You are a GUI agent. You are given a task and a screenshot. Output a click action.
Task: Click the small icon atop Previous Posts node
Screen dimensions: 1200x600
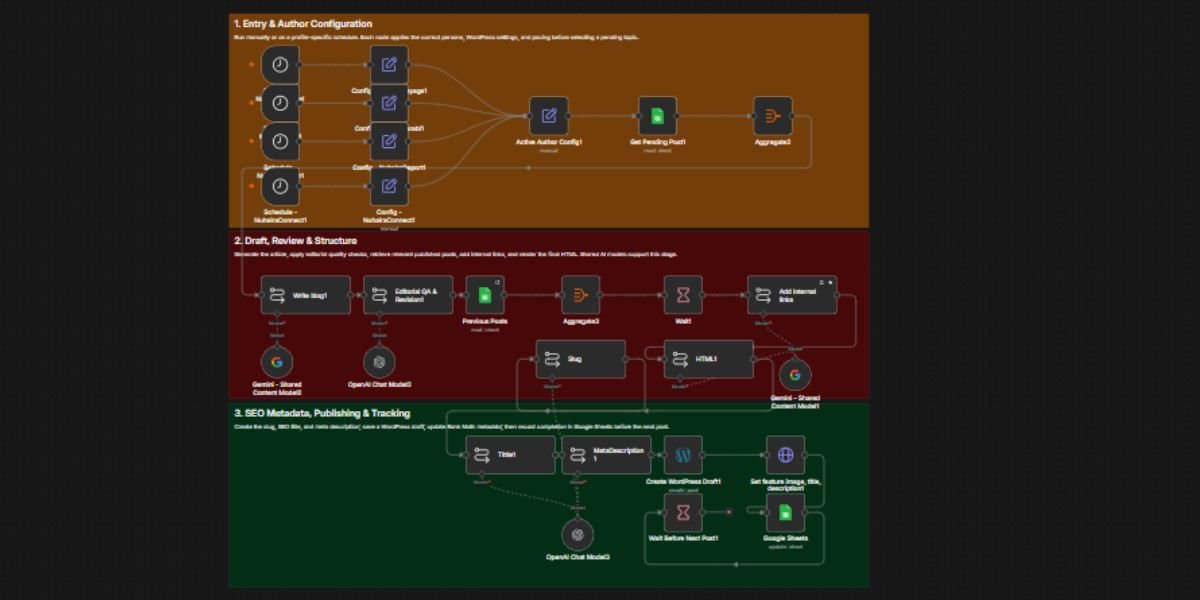pyautogui.click(x=497, y=283)
